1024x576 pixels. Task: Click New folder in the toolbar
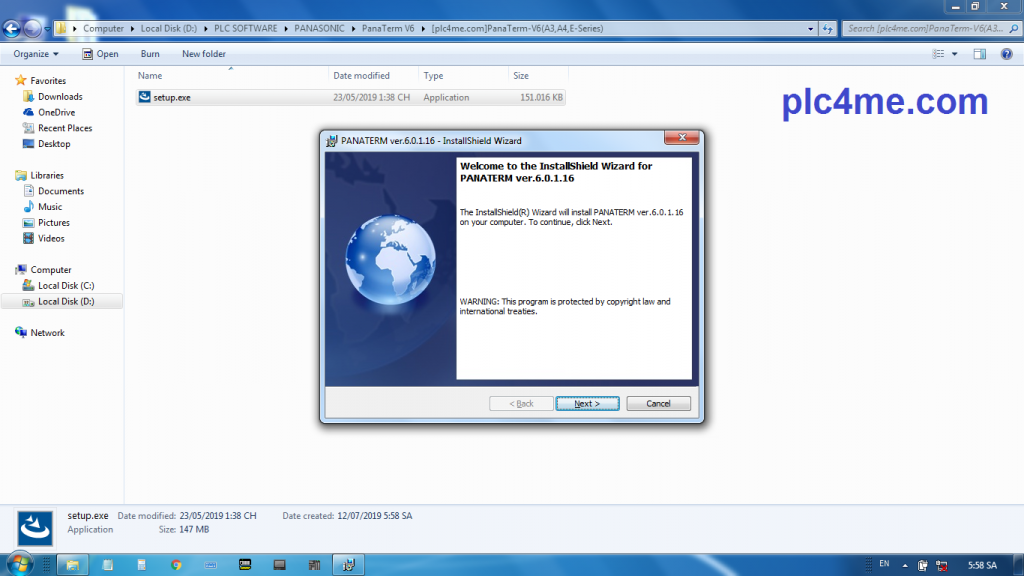[203, 54]
